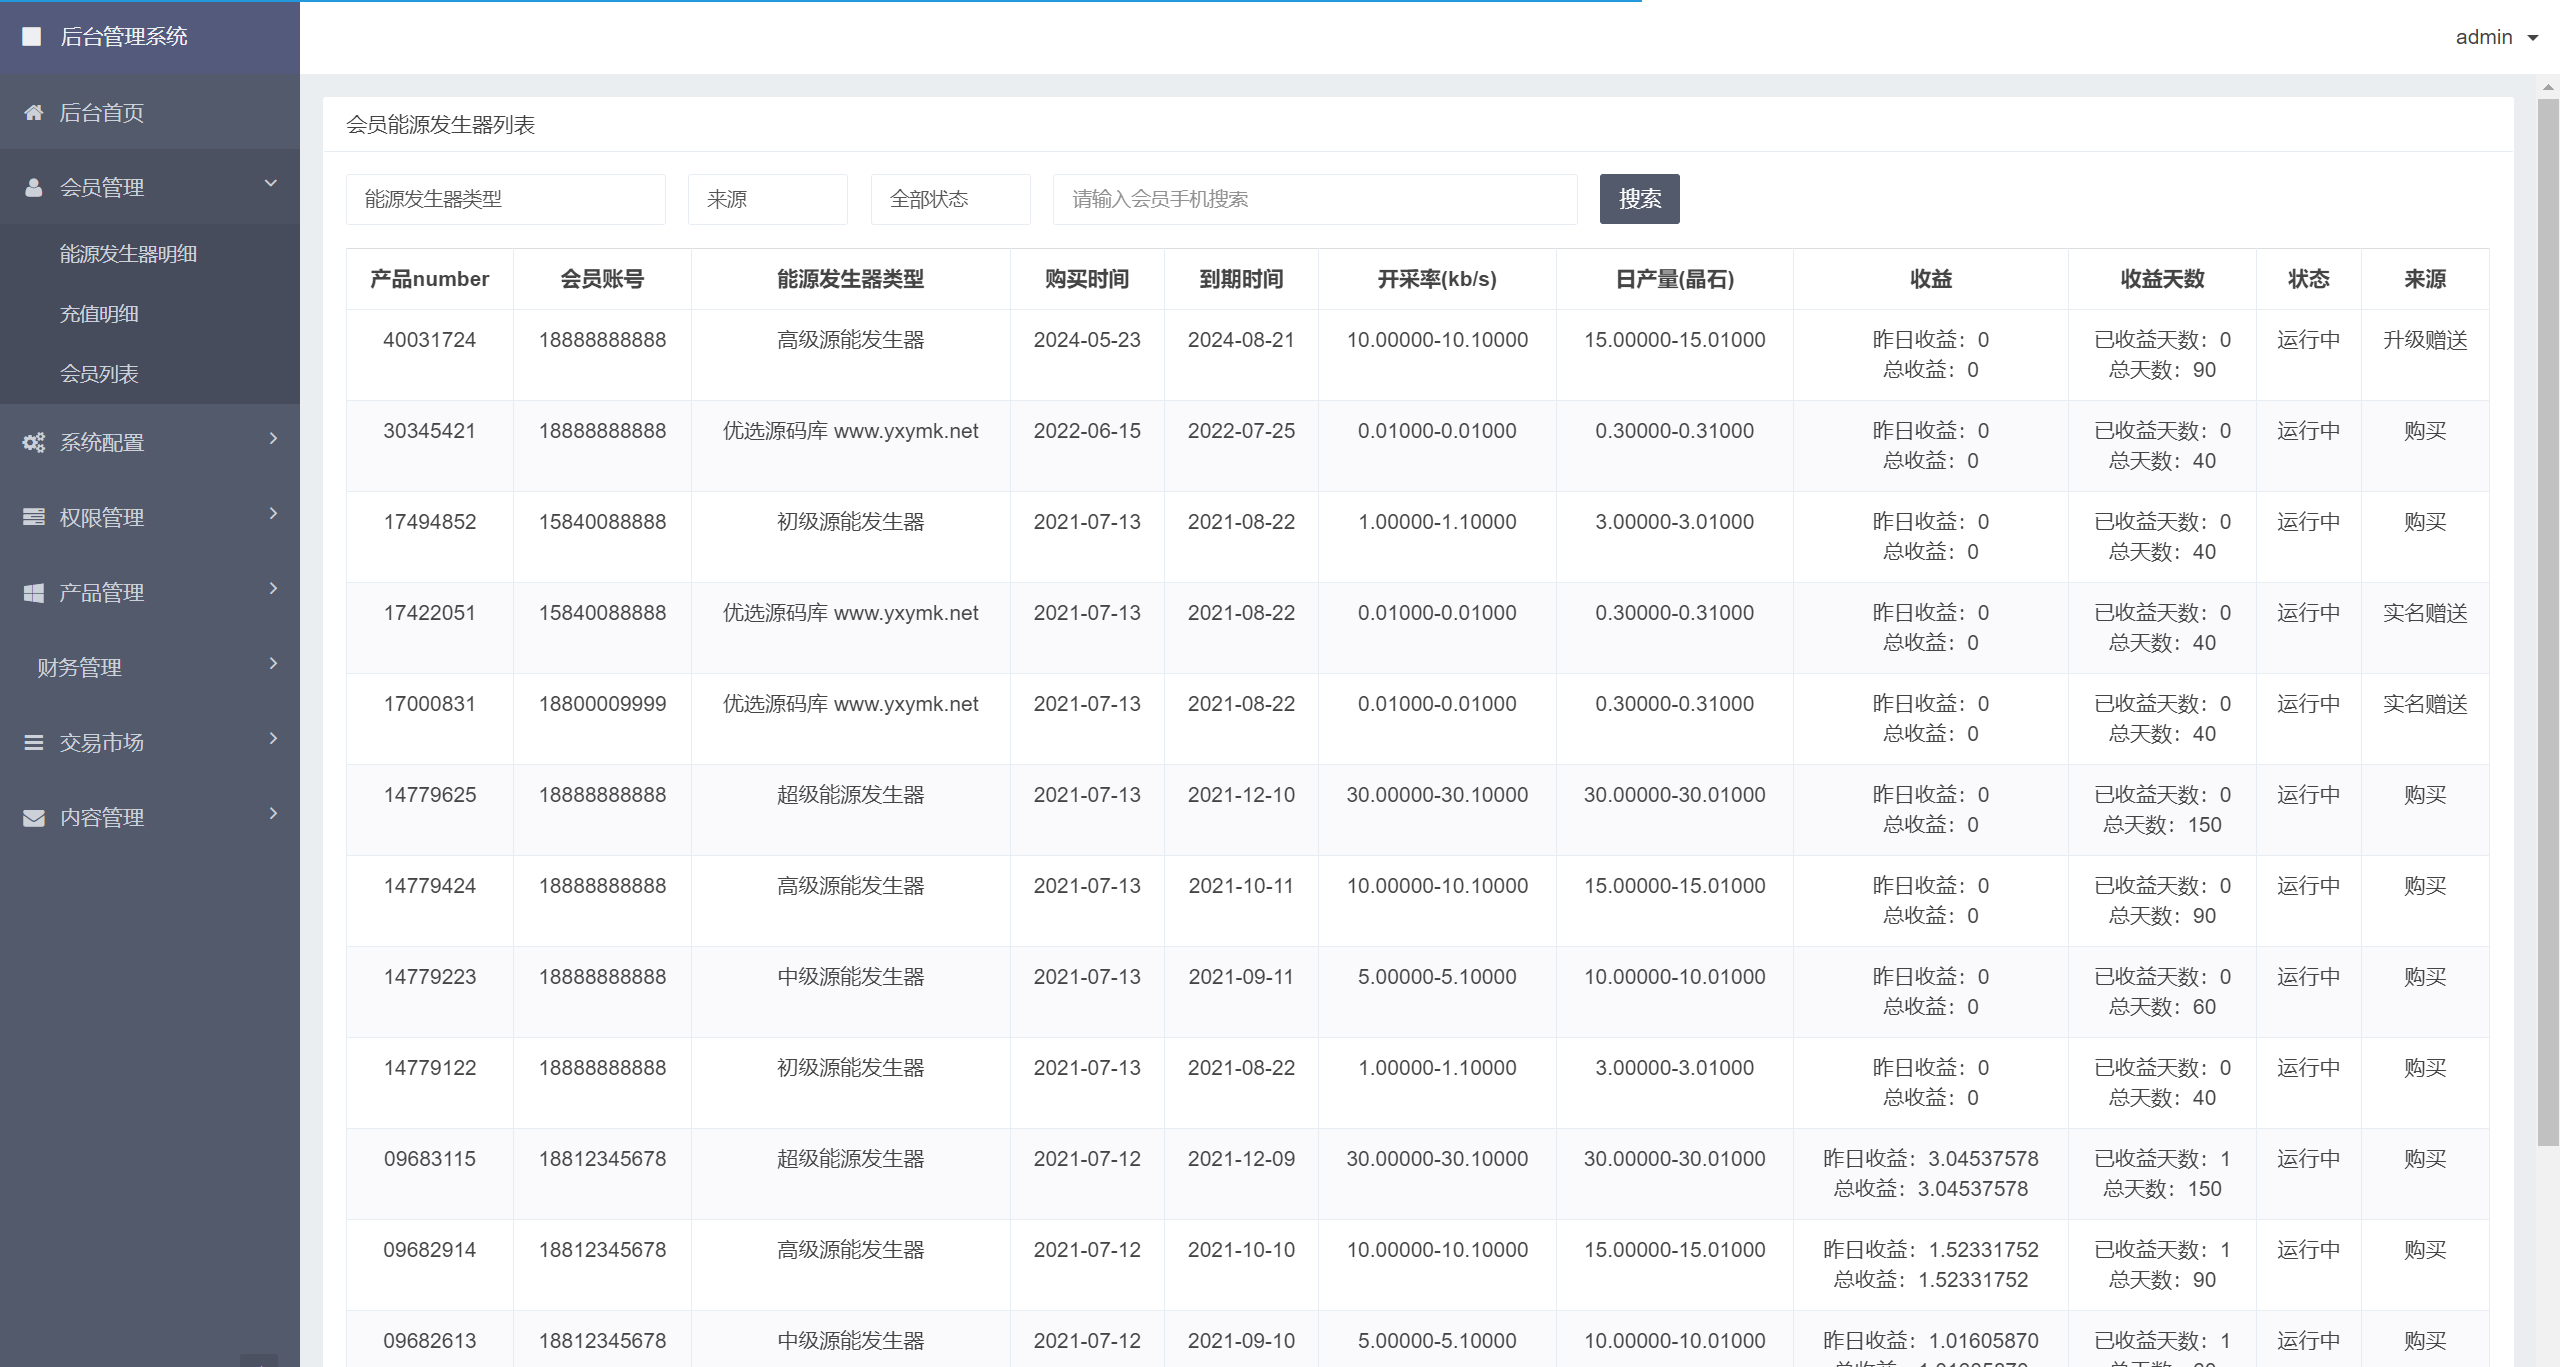
Task: Click the vertical page scrollbar
Action: point(2548,620)
